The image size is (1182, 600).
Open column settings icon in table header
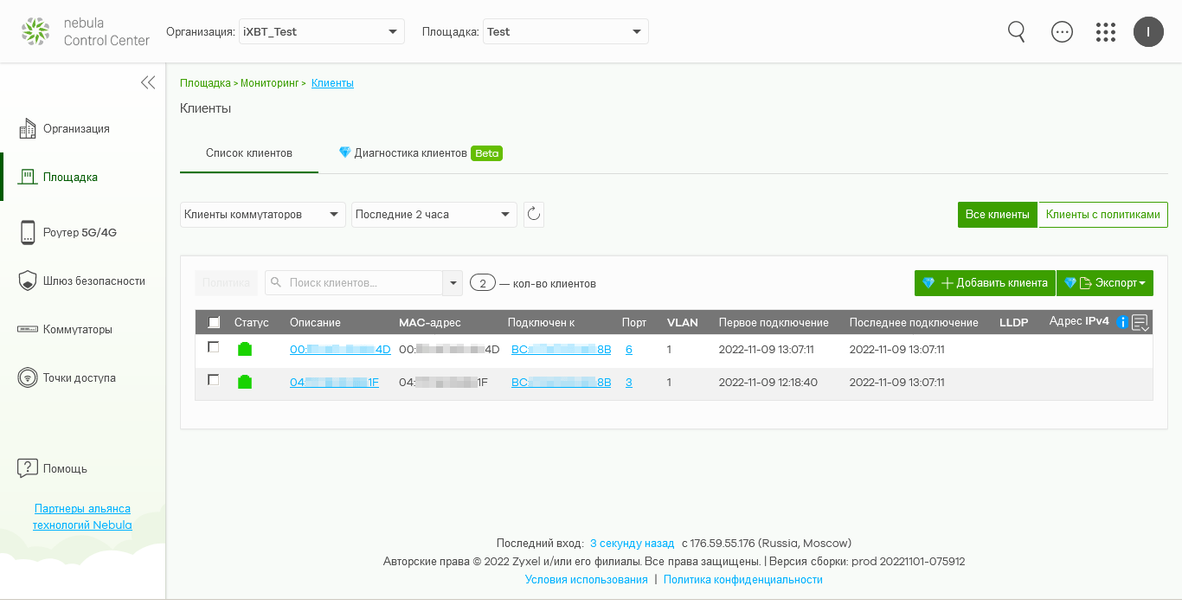click(x=1140, y=323)
